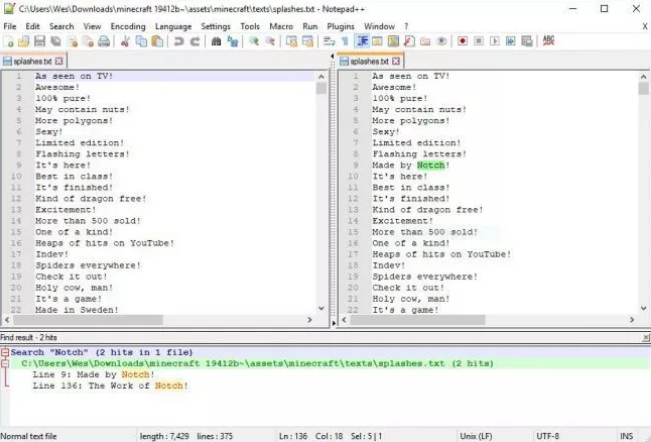
Task: Click line 16 'Heaps of hits on YouTube!' left pane
Action: click(105, 243)
